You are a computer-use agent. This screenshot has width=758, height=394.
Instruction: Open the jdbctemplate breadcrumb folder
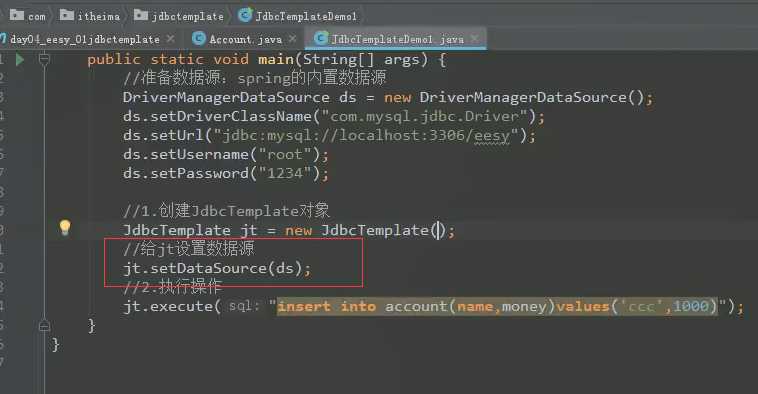pyautogui.click(x=179, y=16)
